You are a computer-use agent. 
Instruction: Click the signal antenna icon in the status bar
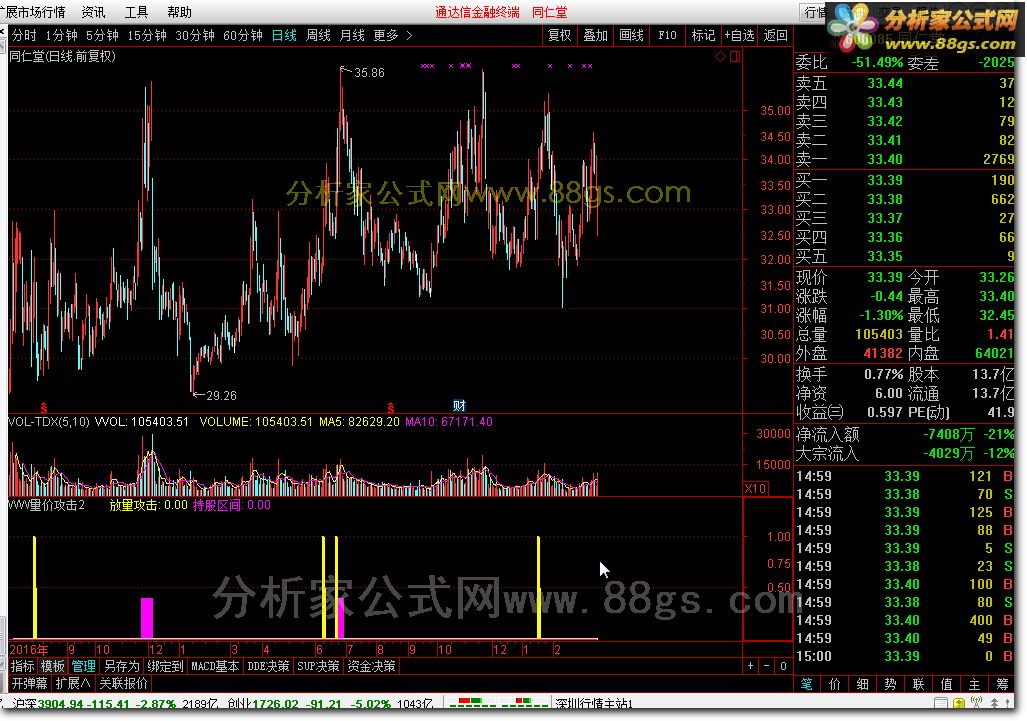pyautogui.click(x=977, y=703)
